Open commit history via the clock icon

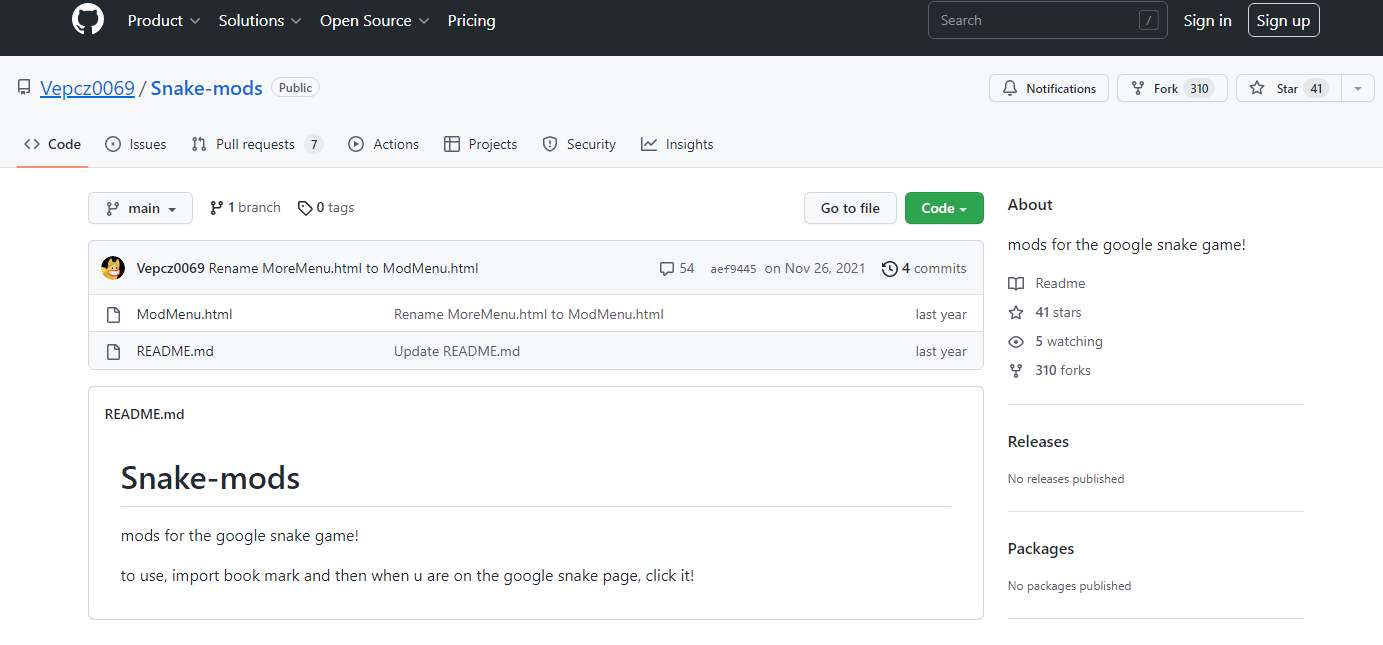click(x=889, y=268)
